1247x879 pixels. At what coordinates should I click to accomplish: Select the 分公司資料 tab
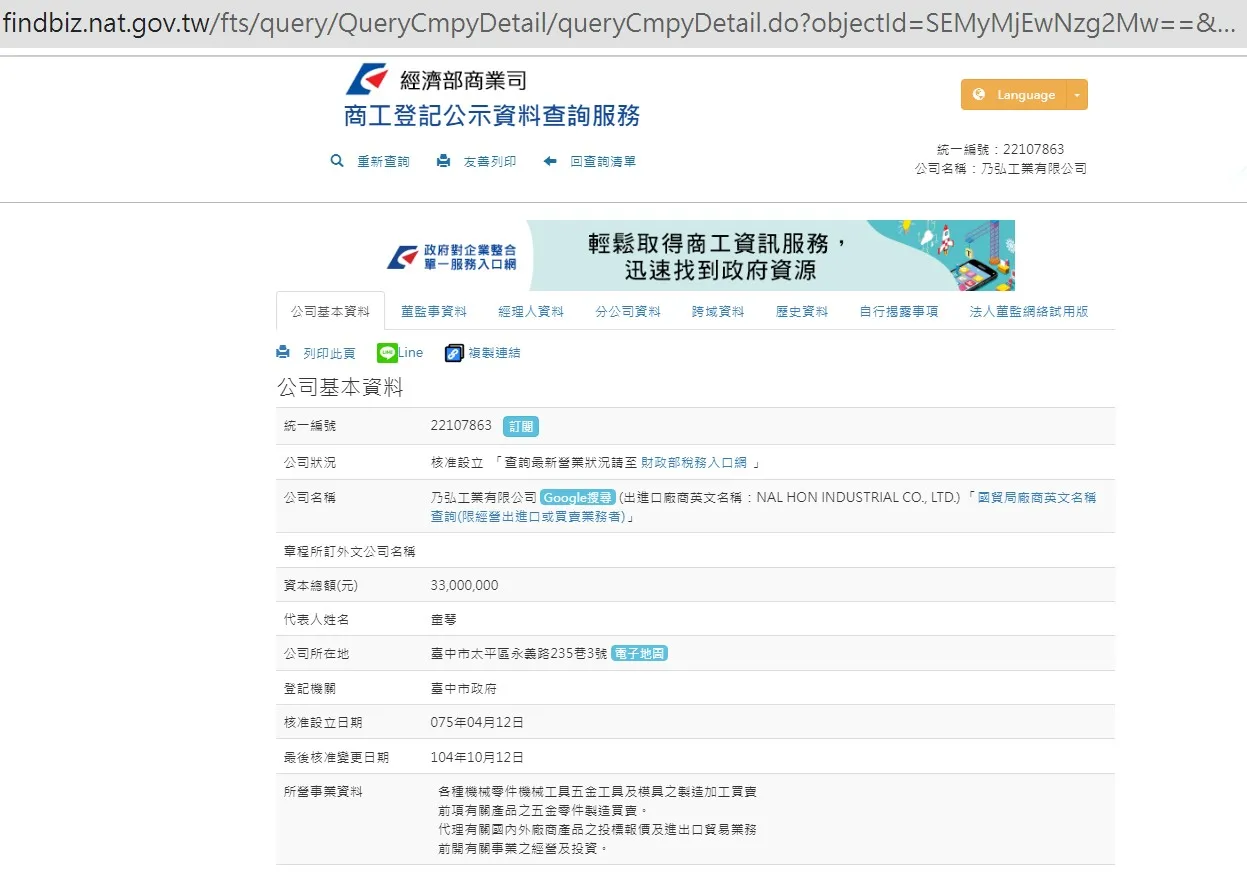pos(628,311)
